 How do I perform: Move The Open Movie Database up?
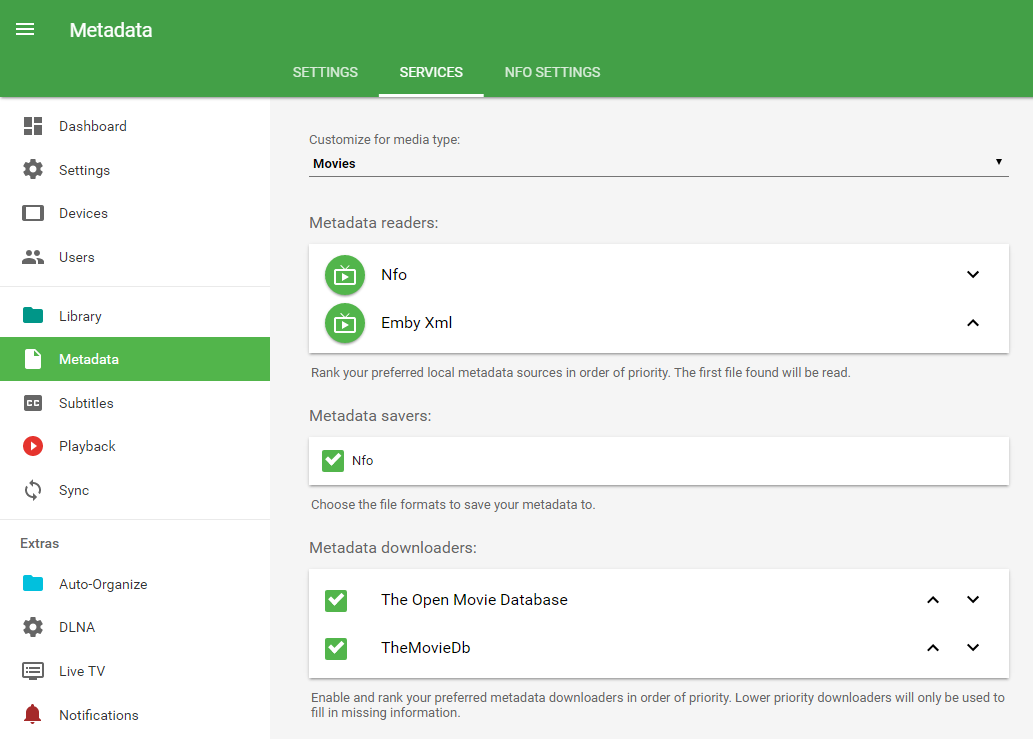tap(933, 599)
